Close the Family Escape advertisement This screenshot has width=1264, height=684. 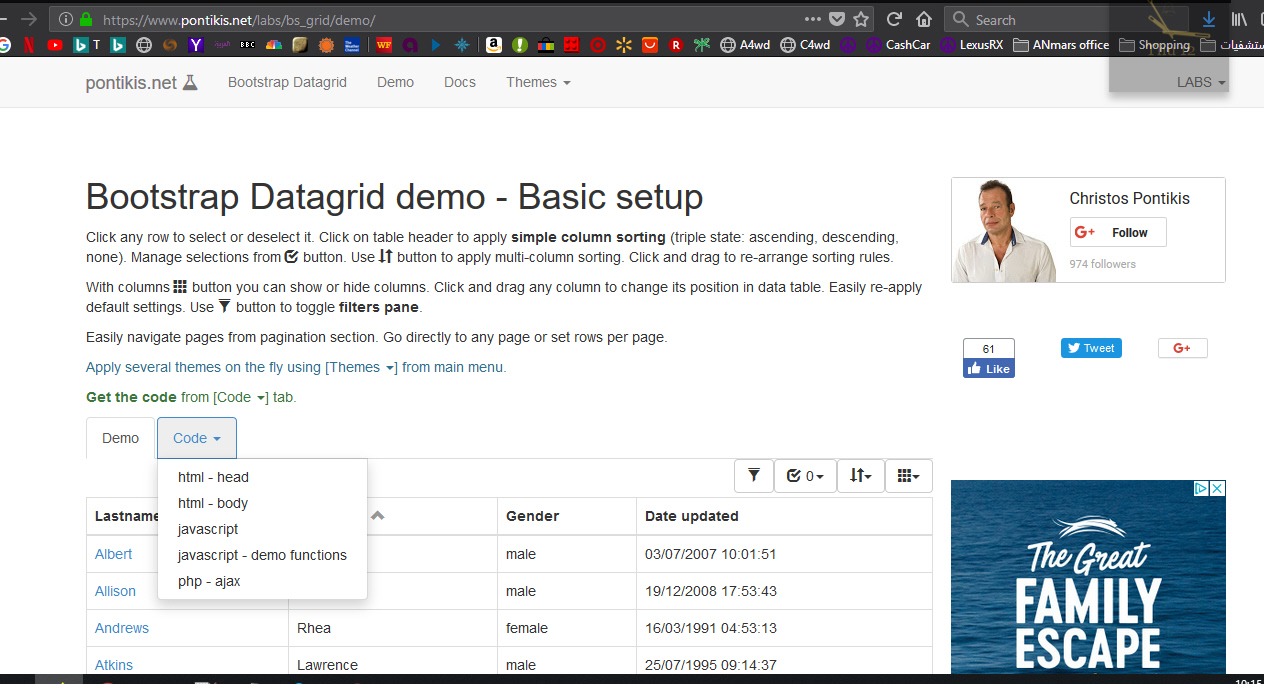pos(1216,488)
